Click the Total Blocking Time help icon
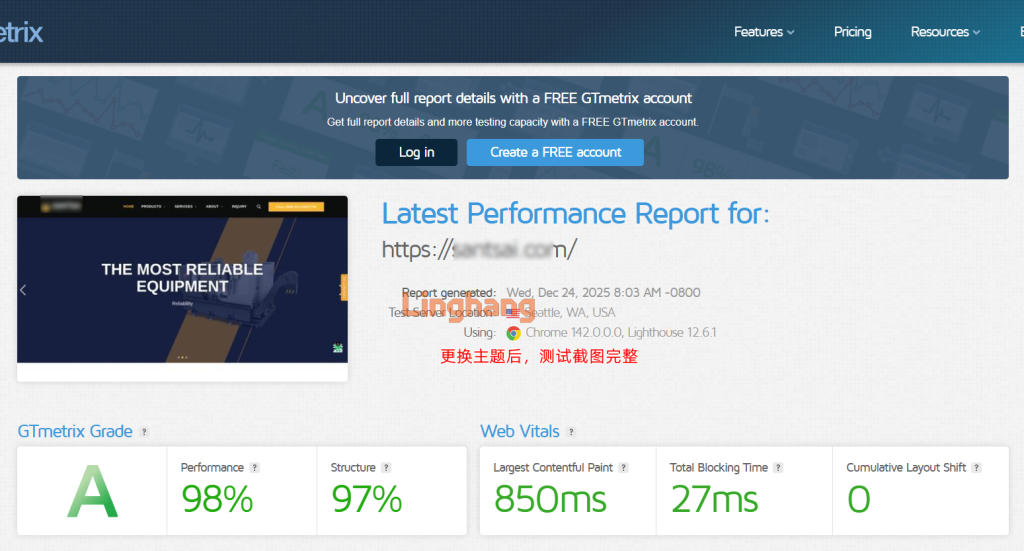Viewport: 1024px width, 551px height. click(x=778, y=468)
